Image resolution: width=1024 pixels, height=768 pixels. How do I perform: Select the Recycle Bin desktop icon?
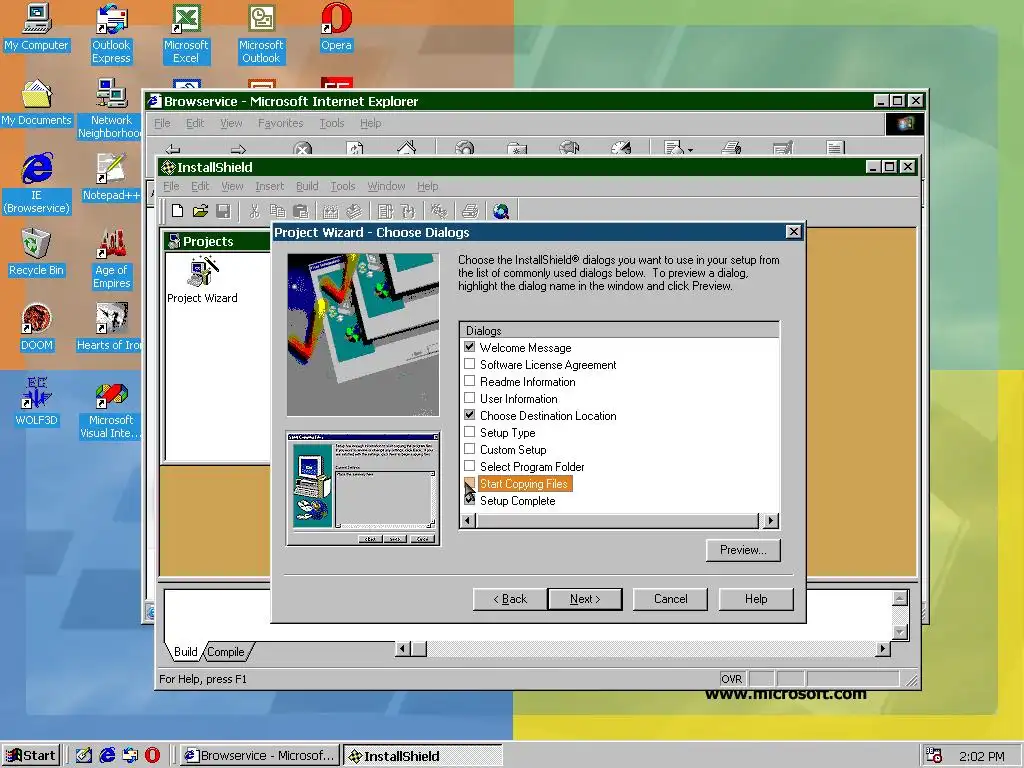point(37,253)
